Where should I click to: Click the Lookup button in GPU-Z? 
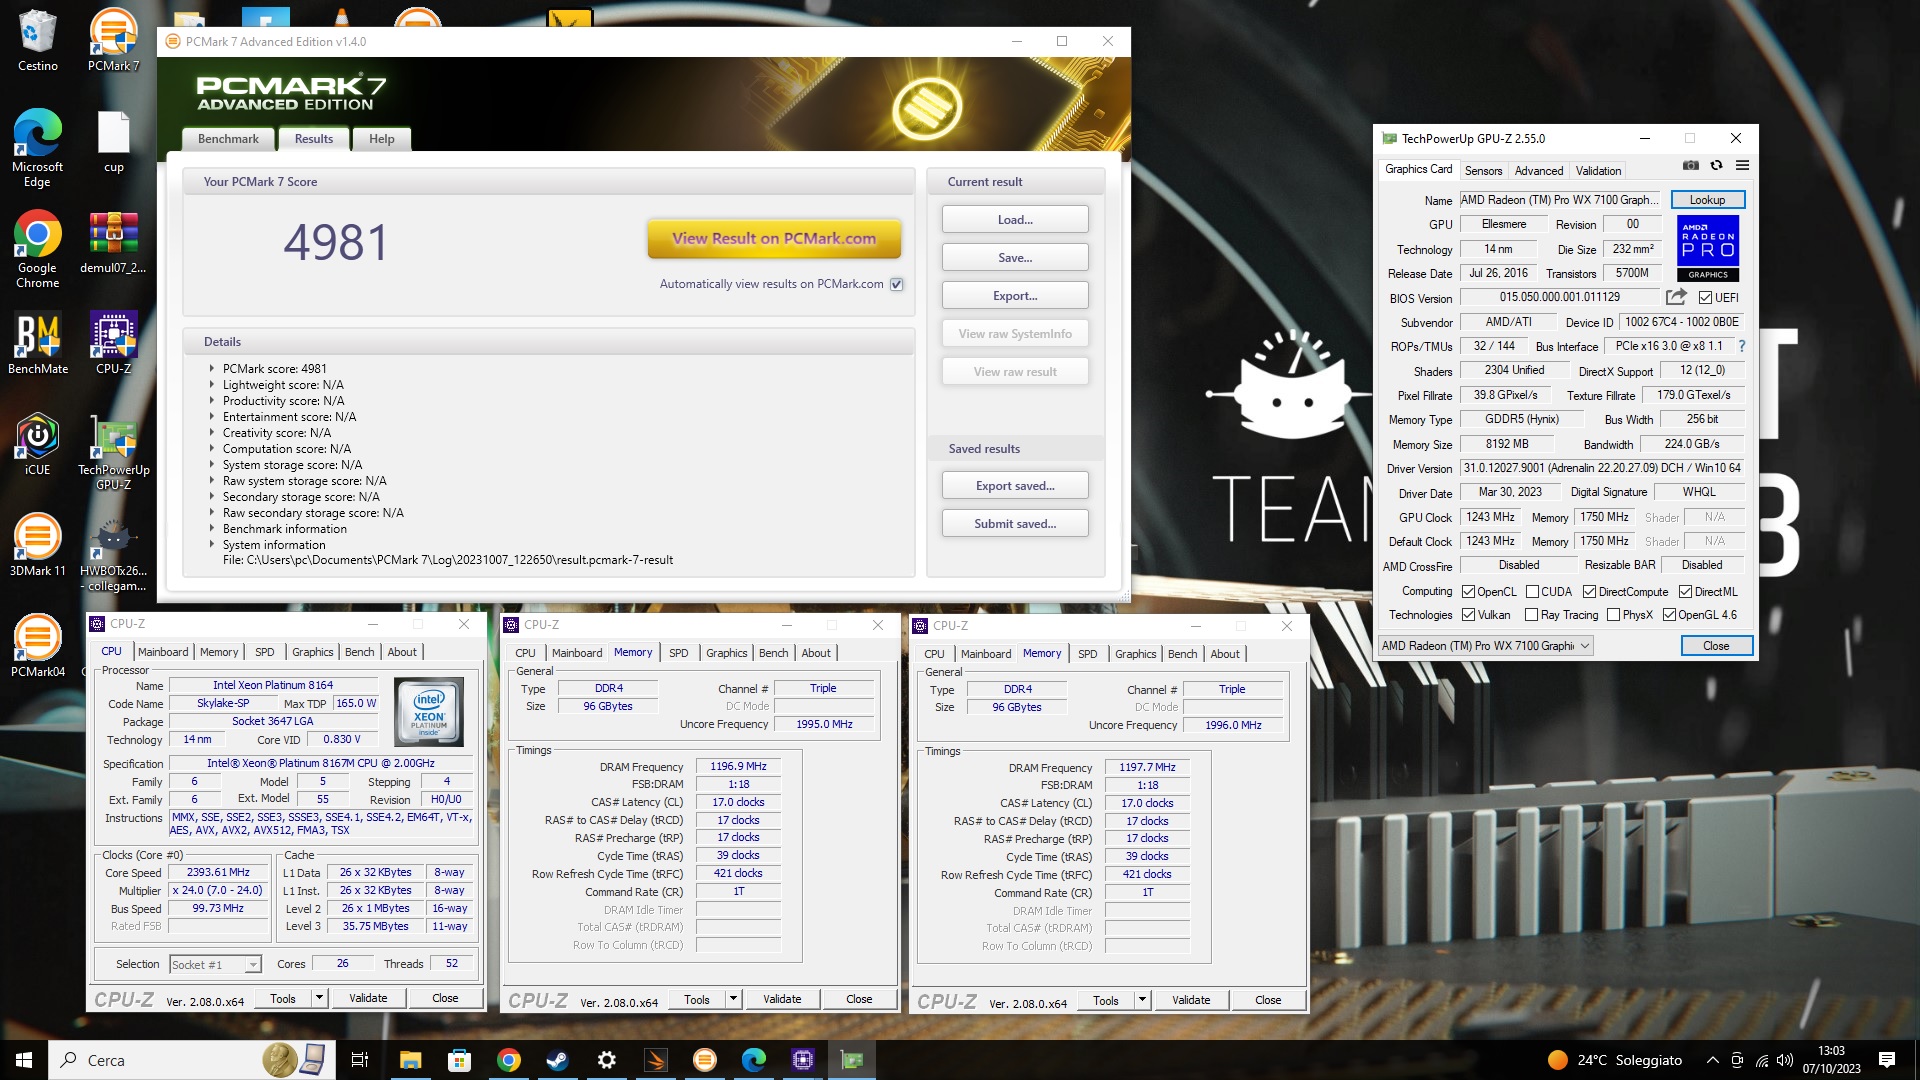pos(1707,200)
